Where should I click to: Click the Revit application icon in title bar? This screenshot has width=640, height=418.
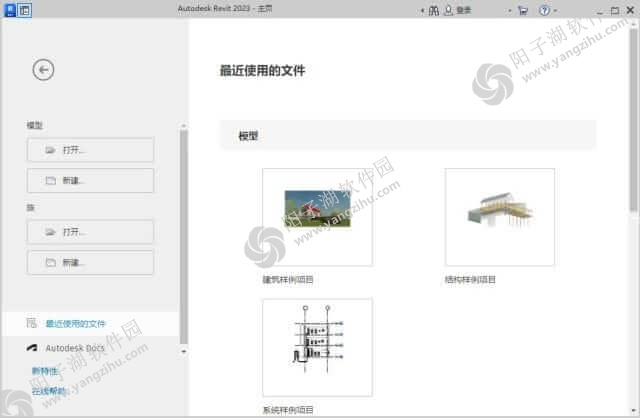coord(10,10)
